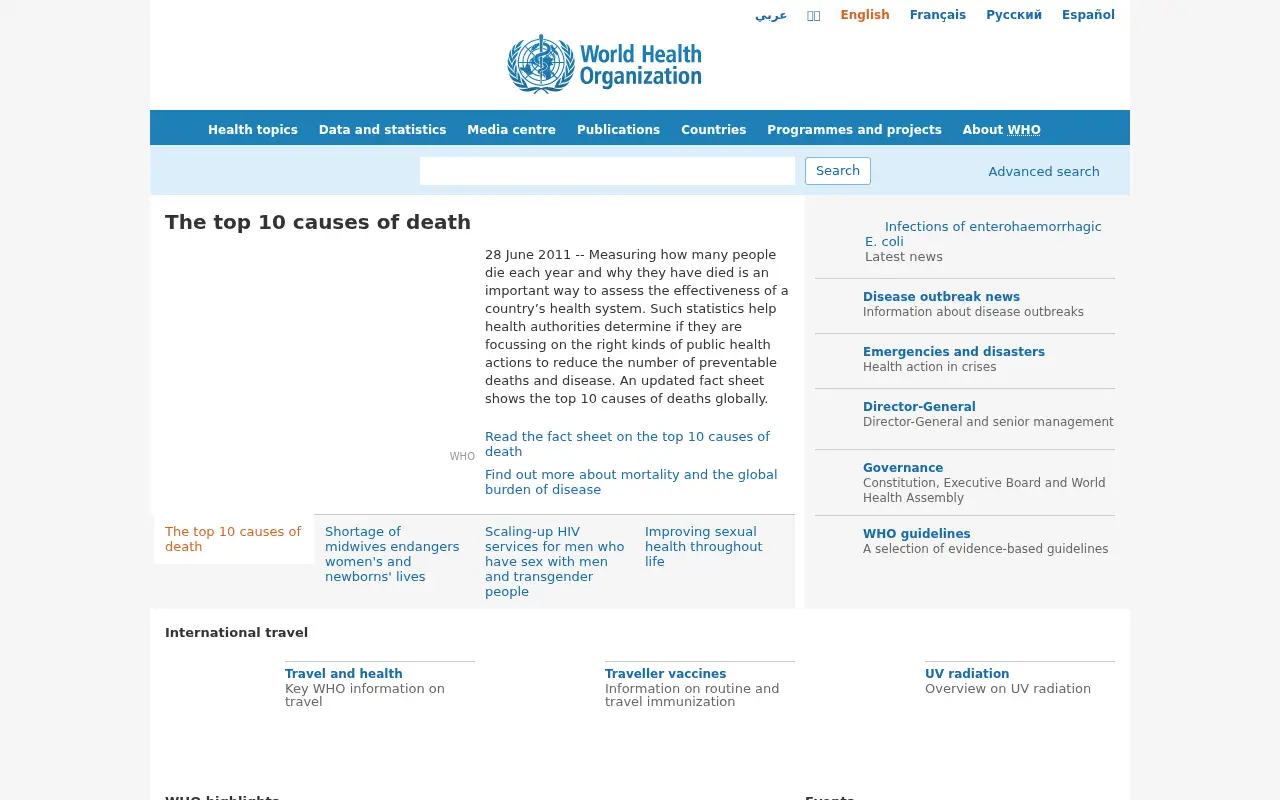Switch language to Русский
1280x800 pixels.
[x=1014, y=15]
